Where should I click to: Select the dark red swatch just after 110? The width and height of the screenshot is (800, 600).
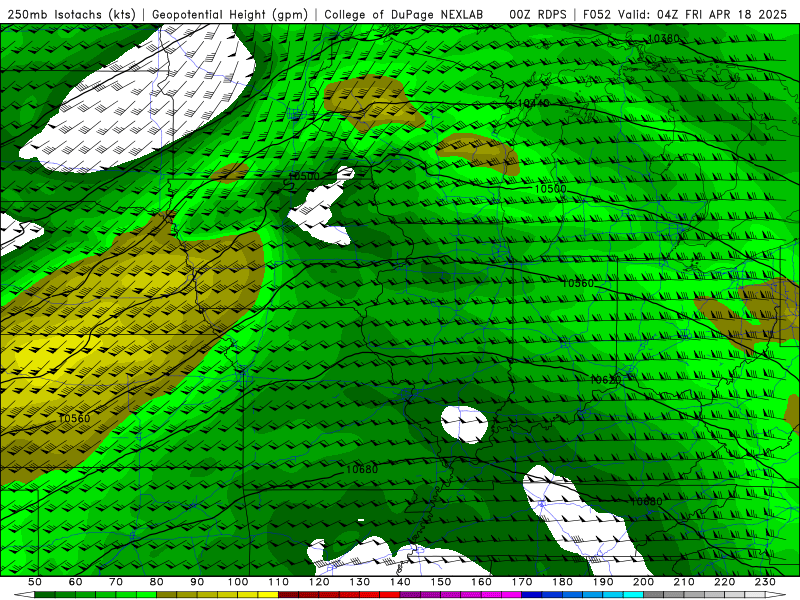288,595
